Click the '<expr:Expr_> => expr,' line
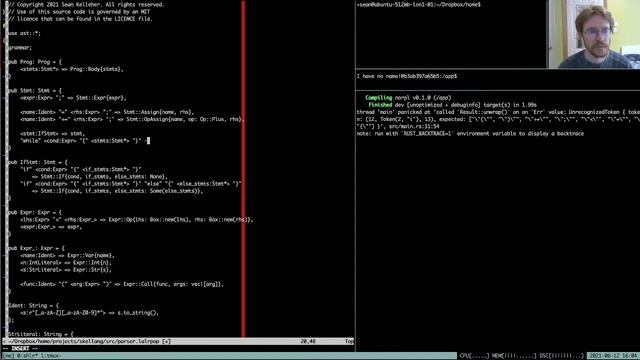Viewport: 640px width, 360px height. pos(51,227)
